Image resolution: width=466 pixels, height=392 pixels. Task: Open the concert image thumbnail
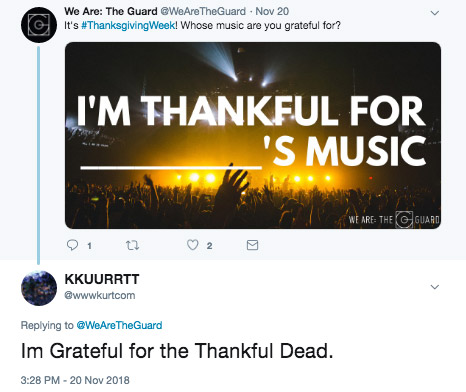tap(253, 135)
